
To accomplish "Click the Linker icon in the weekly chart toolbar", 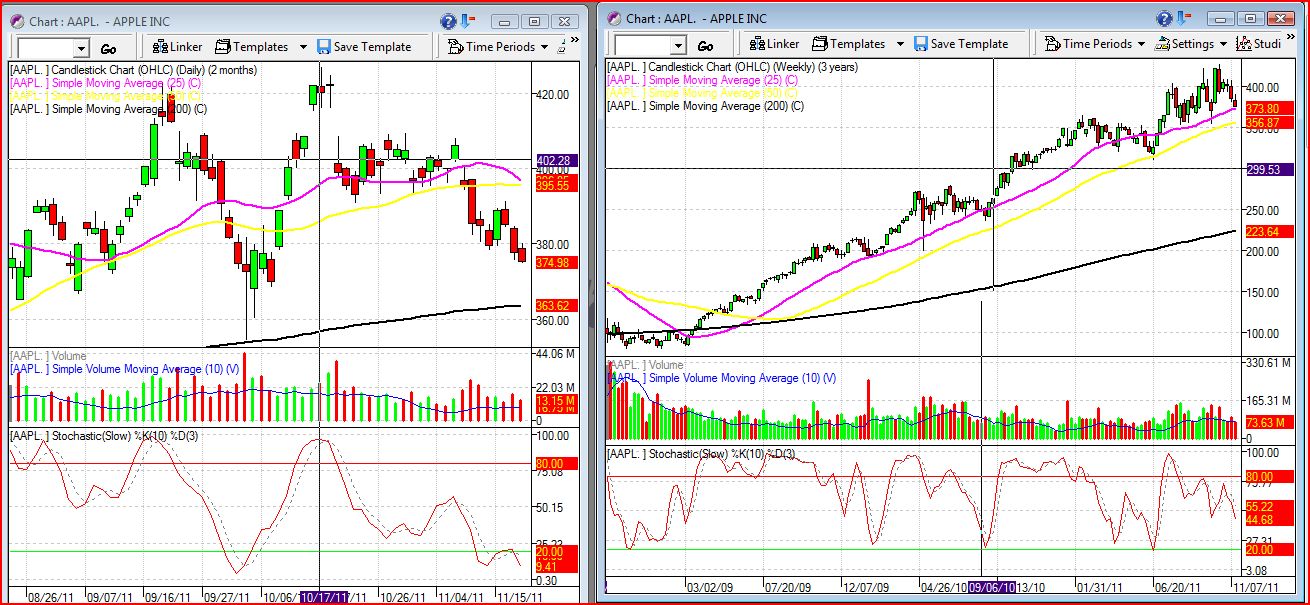I will (x=757, y=44).
